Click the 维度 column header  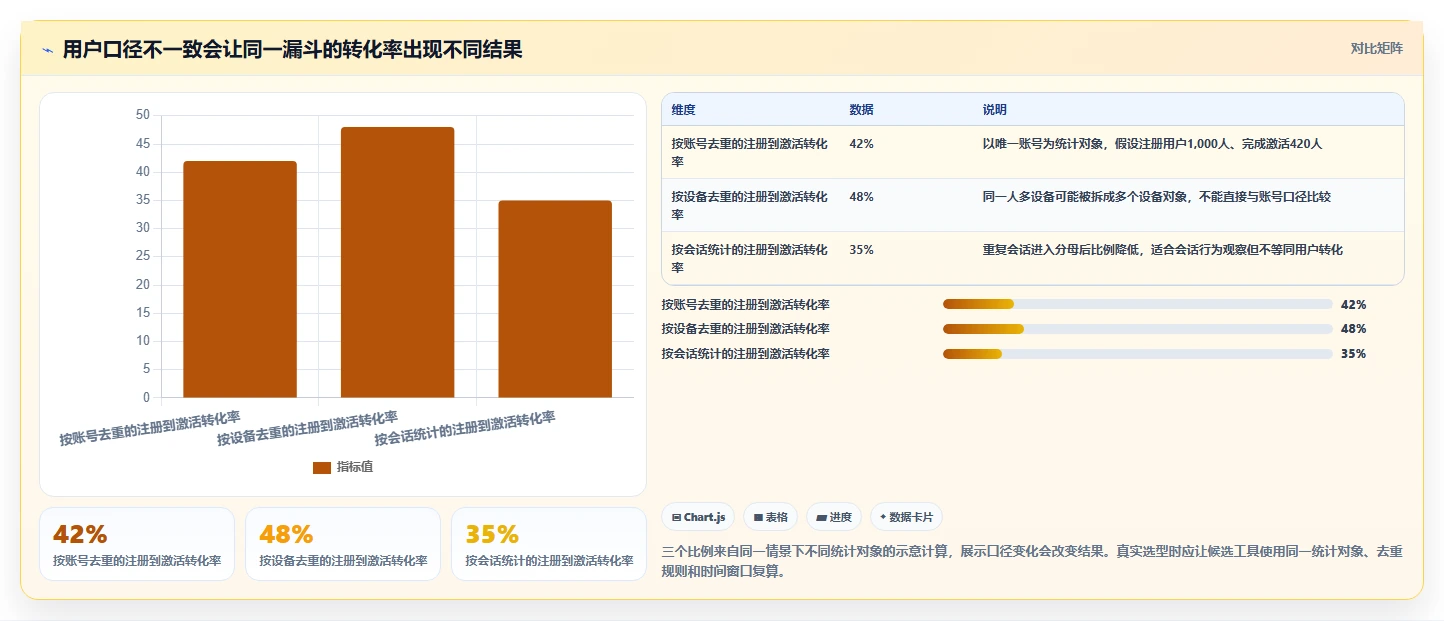[x=684, y=110]
